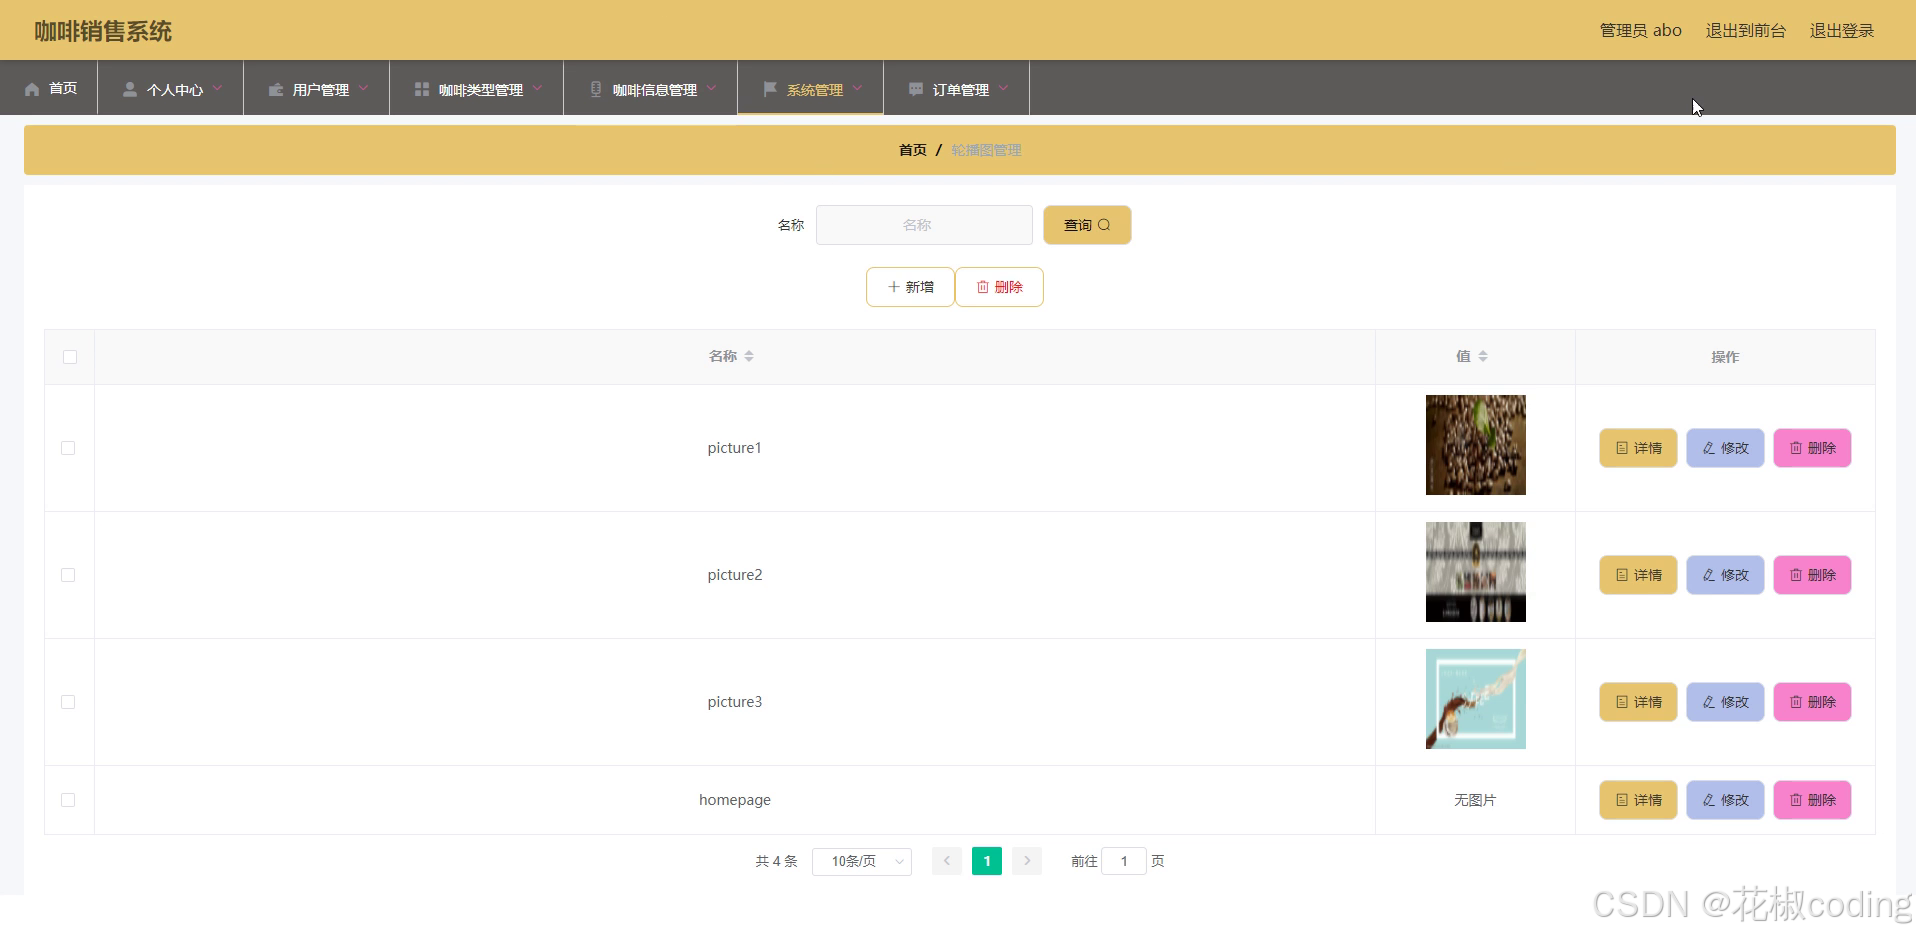Click the 共 4 条 total count text
The image size is (1916, 936).
[776, 861]
